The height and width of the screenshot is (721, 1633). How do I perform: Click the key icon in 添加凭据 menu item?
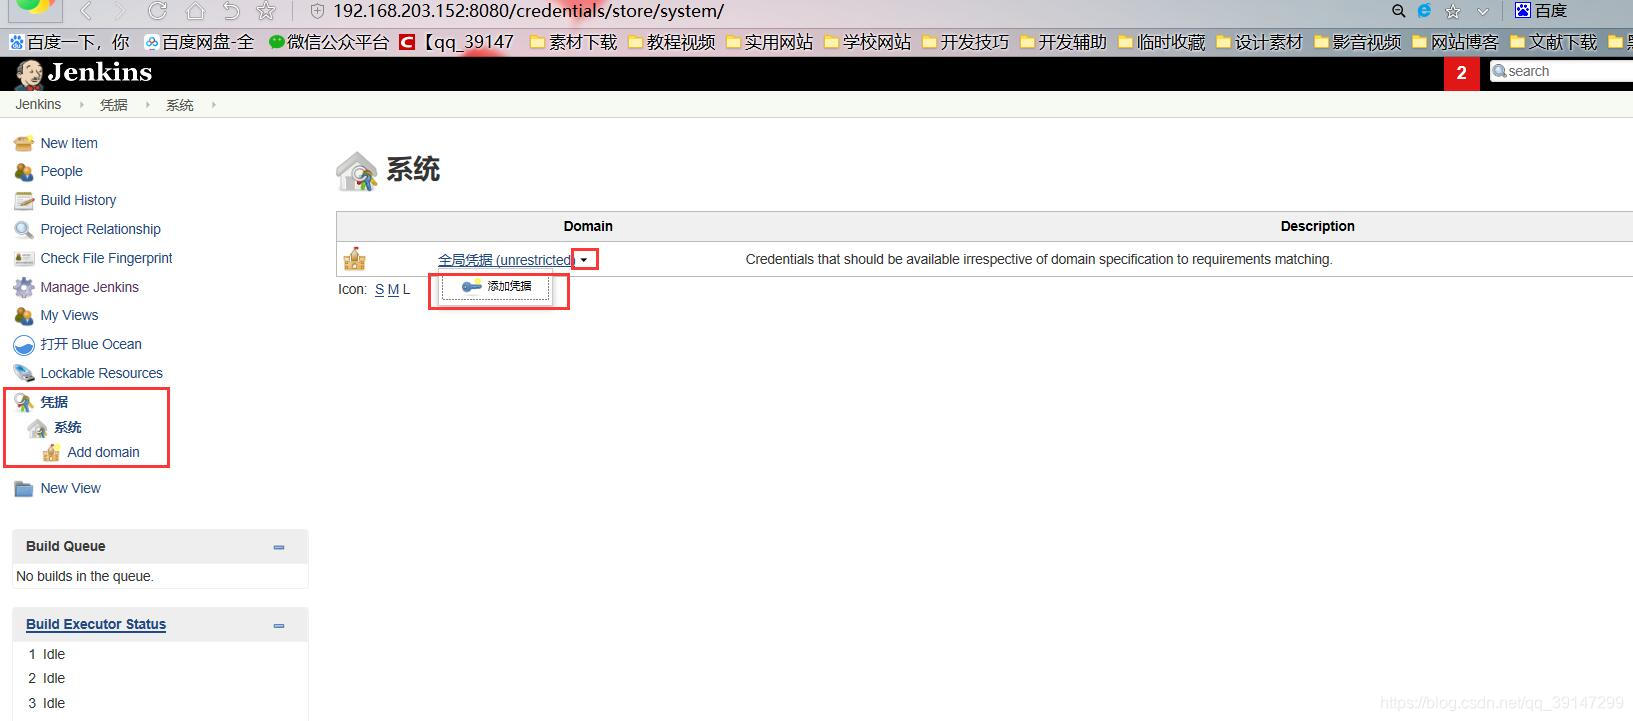point(471,286)
